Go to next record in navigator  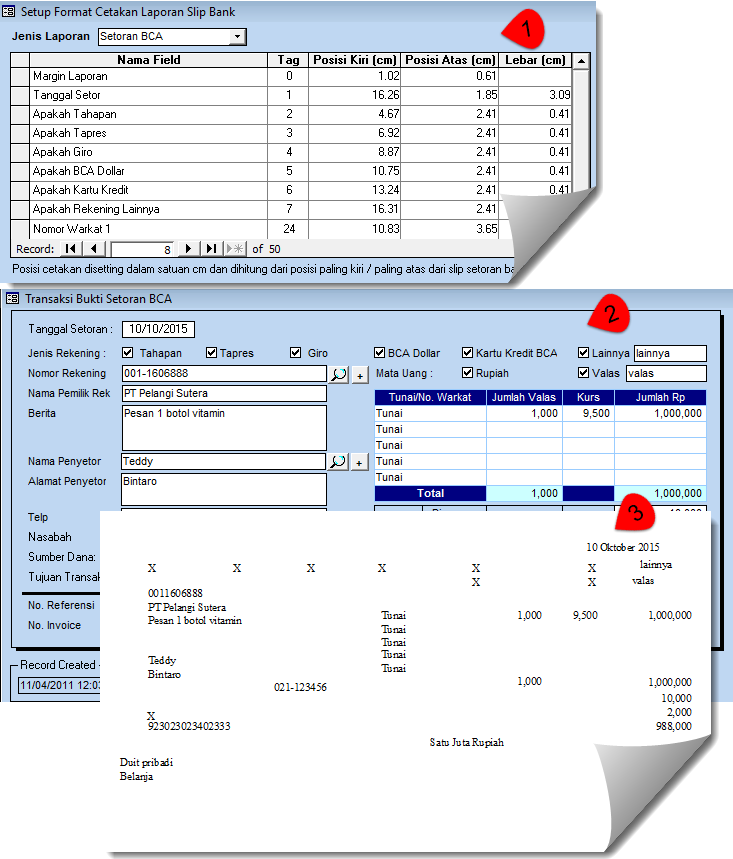[x=188, y=249]
